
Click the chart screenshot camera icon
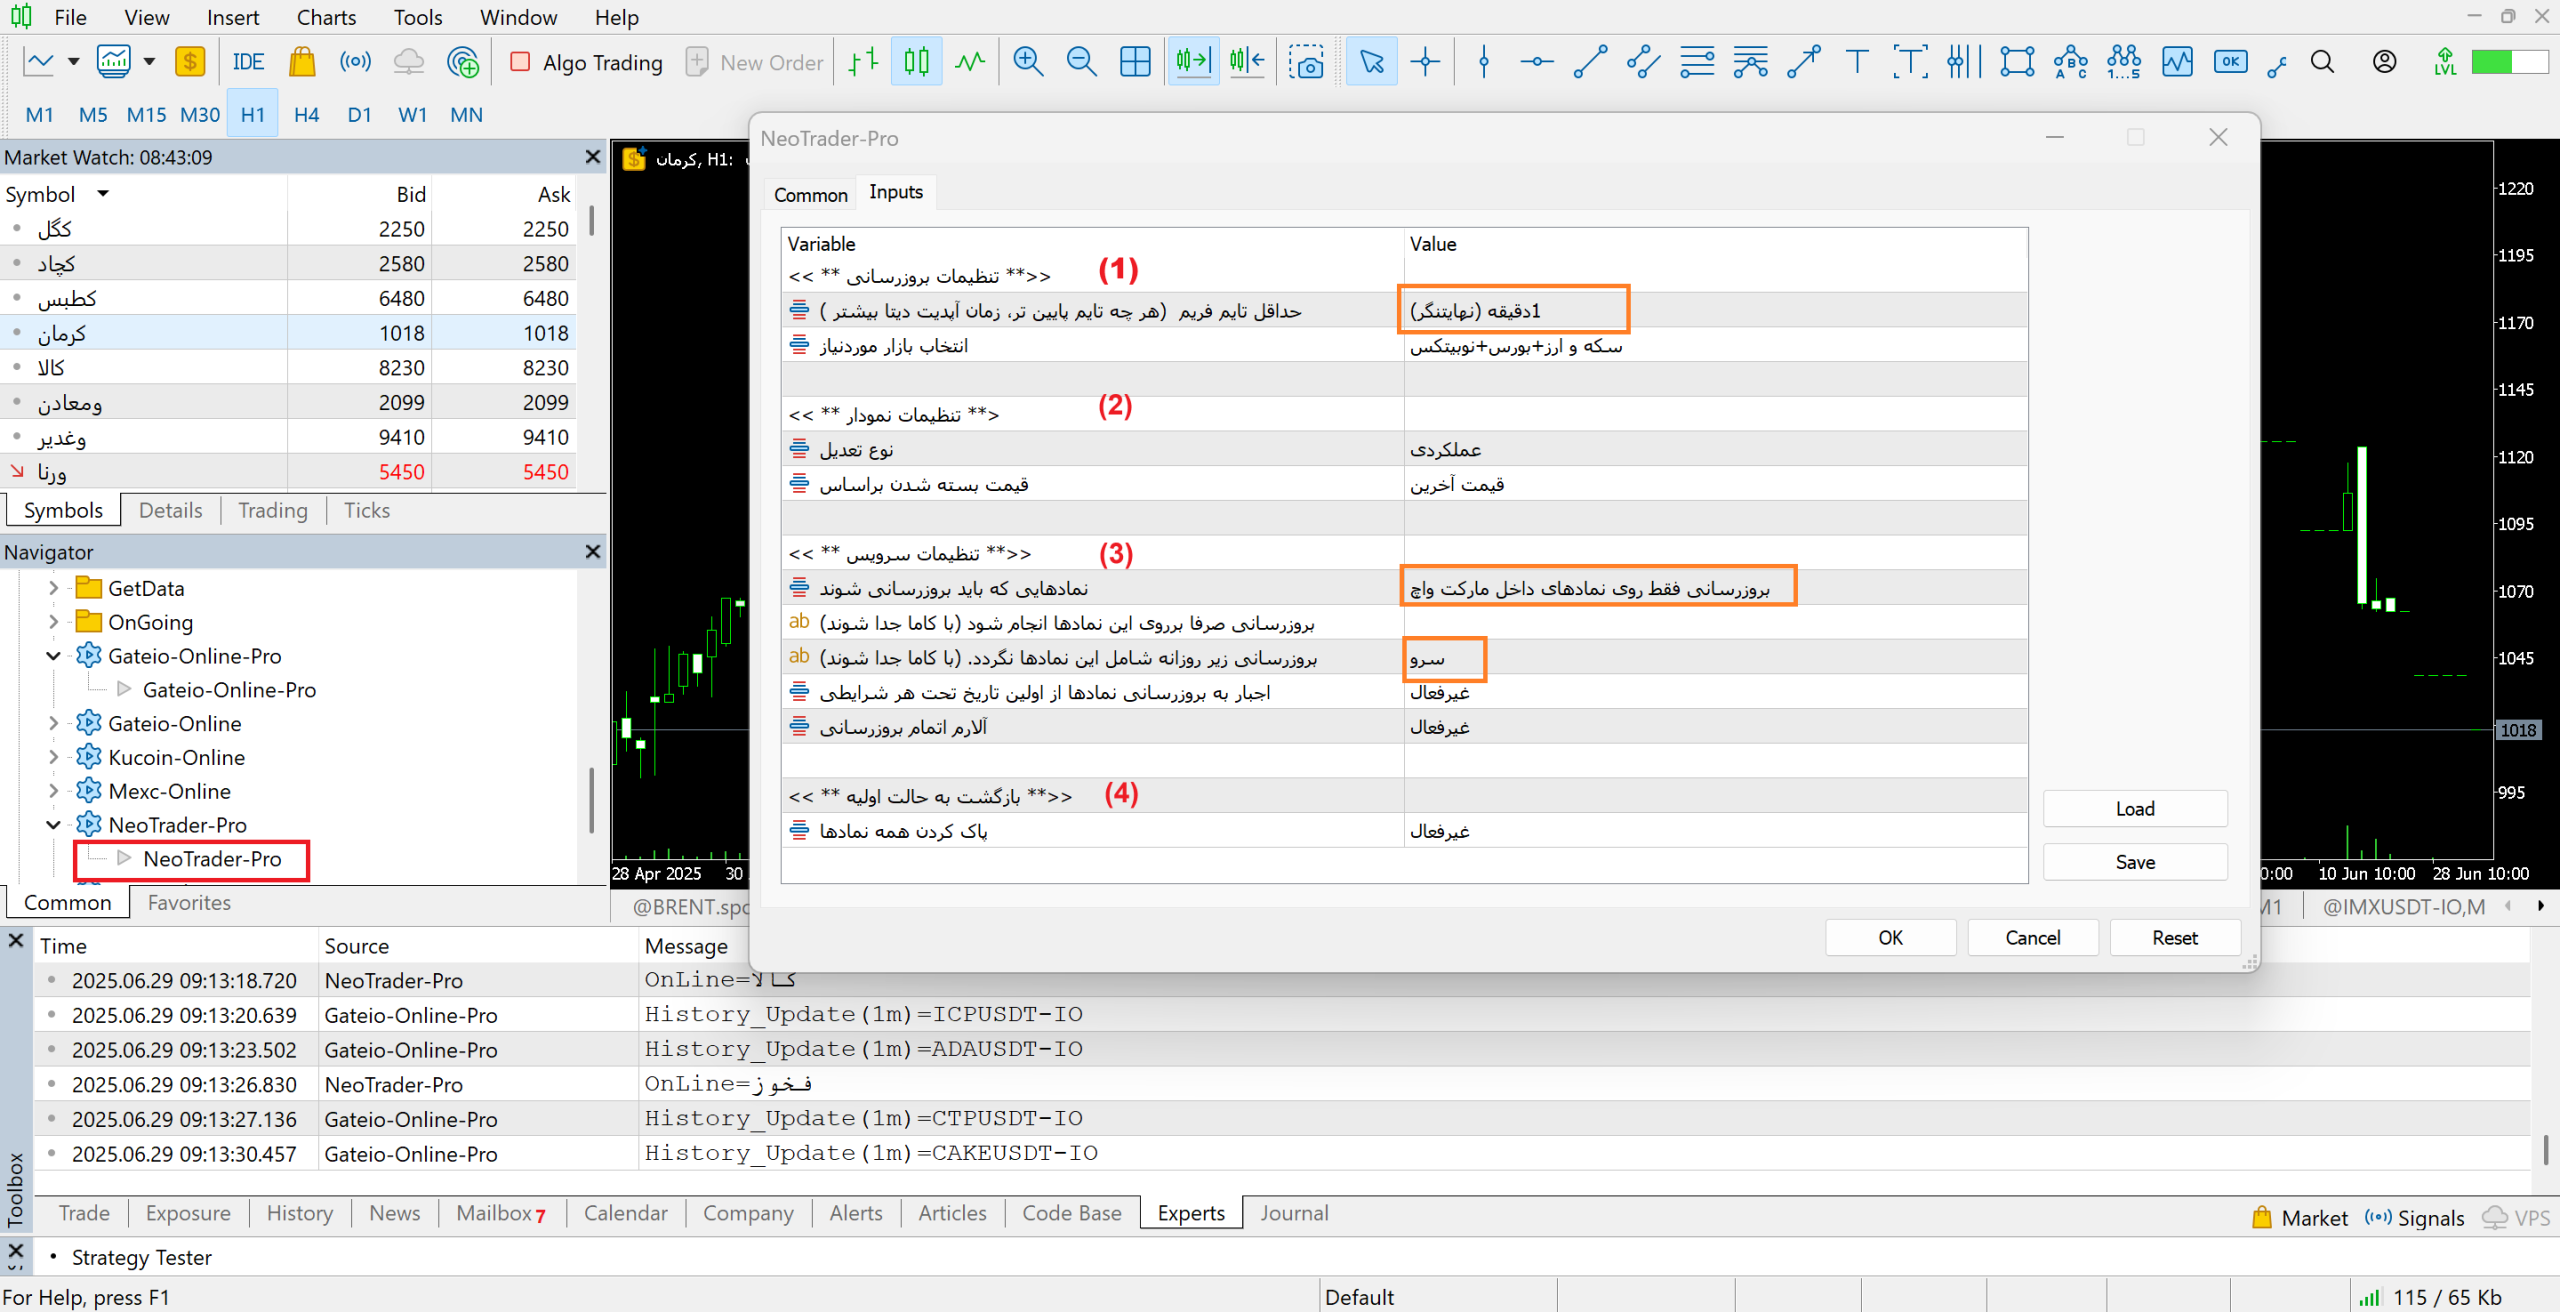1306,62
